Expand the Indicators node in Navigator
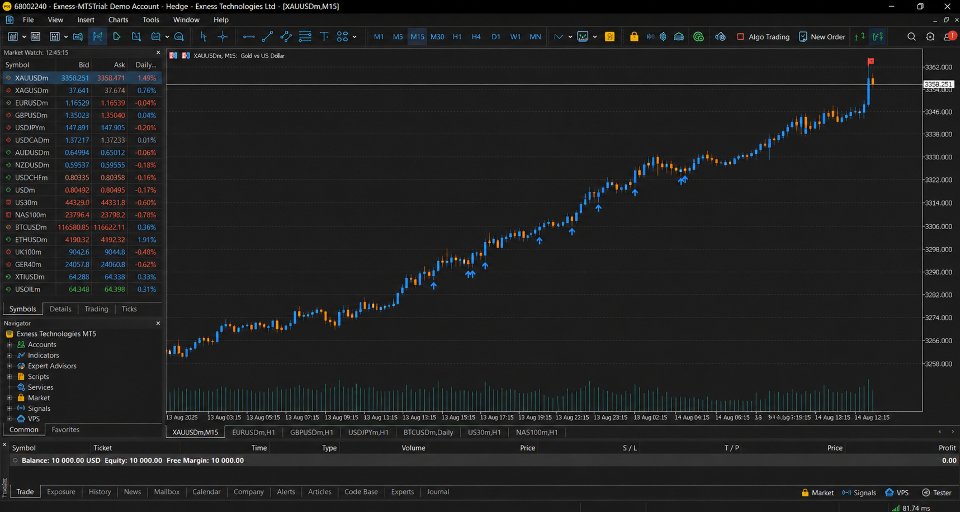 point(9,355)
